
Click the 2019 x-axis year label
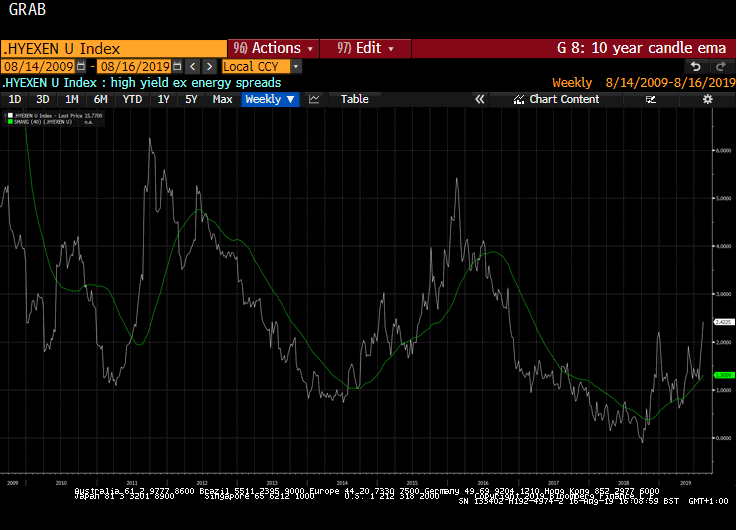[685, 483]
